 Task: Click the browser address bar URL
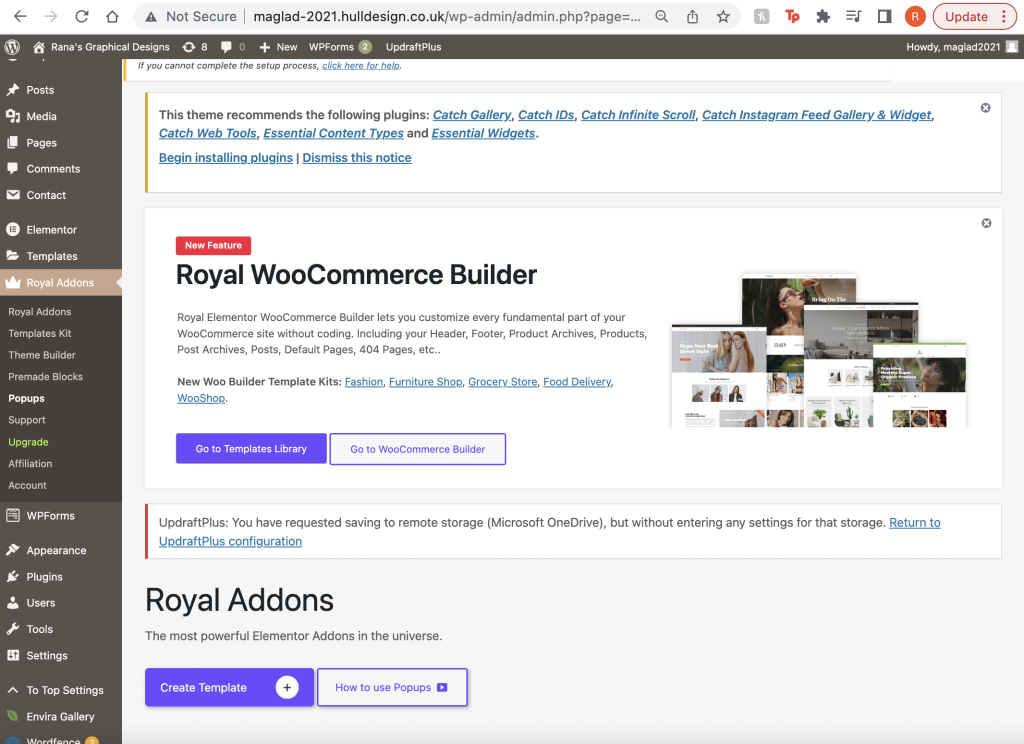pos(447,17)
